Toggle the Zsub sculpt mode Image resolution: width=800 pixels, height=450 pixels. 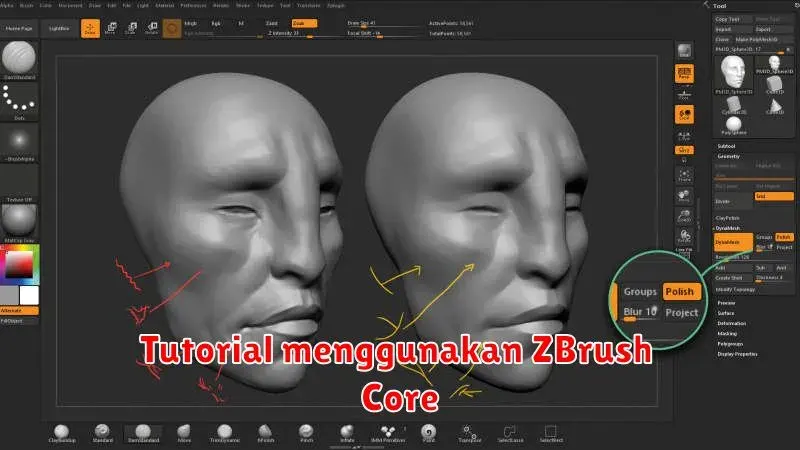304,23
